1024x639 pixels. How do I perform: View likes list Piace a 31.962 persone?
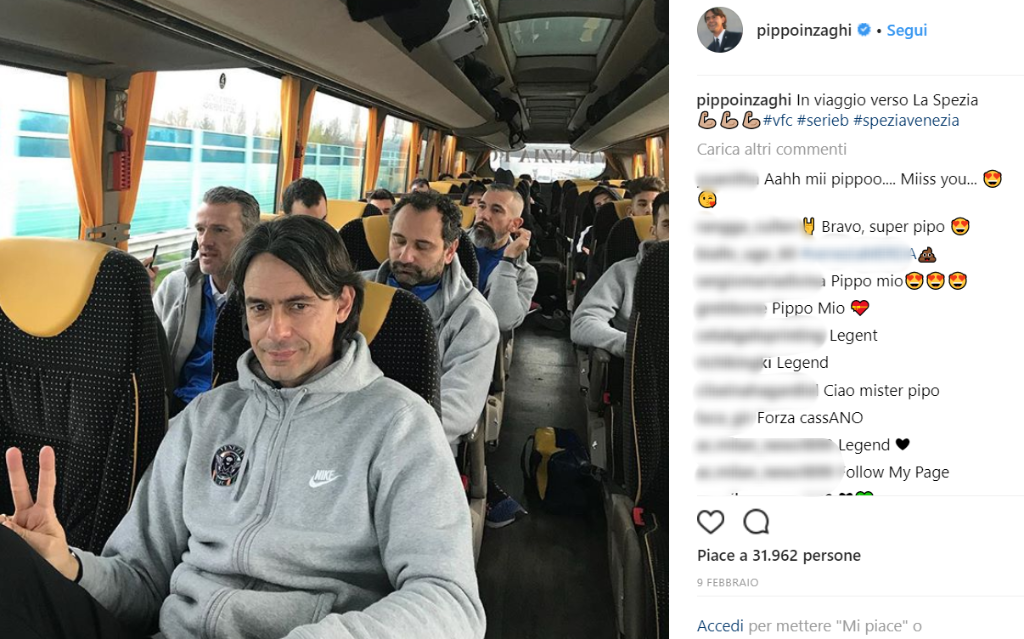tap(778, 555)
